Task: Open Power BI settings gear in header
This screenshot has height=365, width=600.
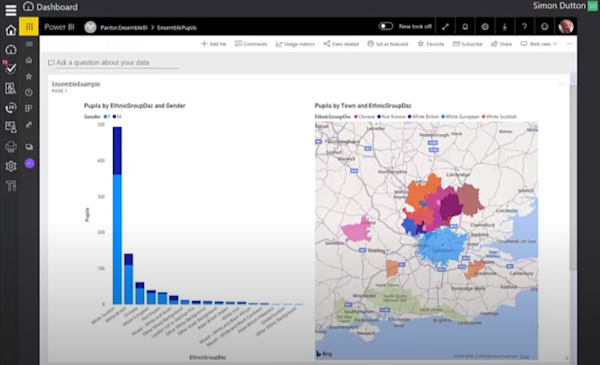Action: 485,27
